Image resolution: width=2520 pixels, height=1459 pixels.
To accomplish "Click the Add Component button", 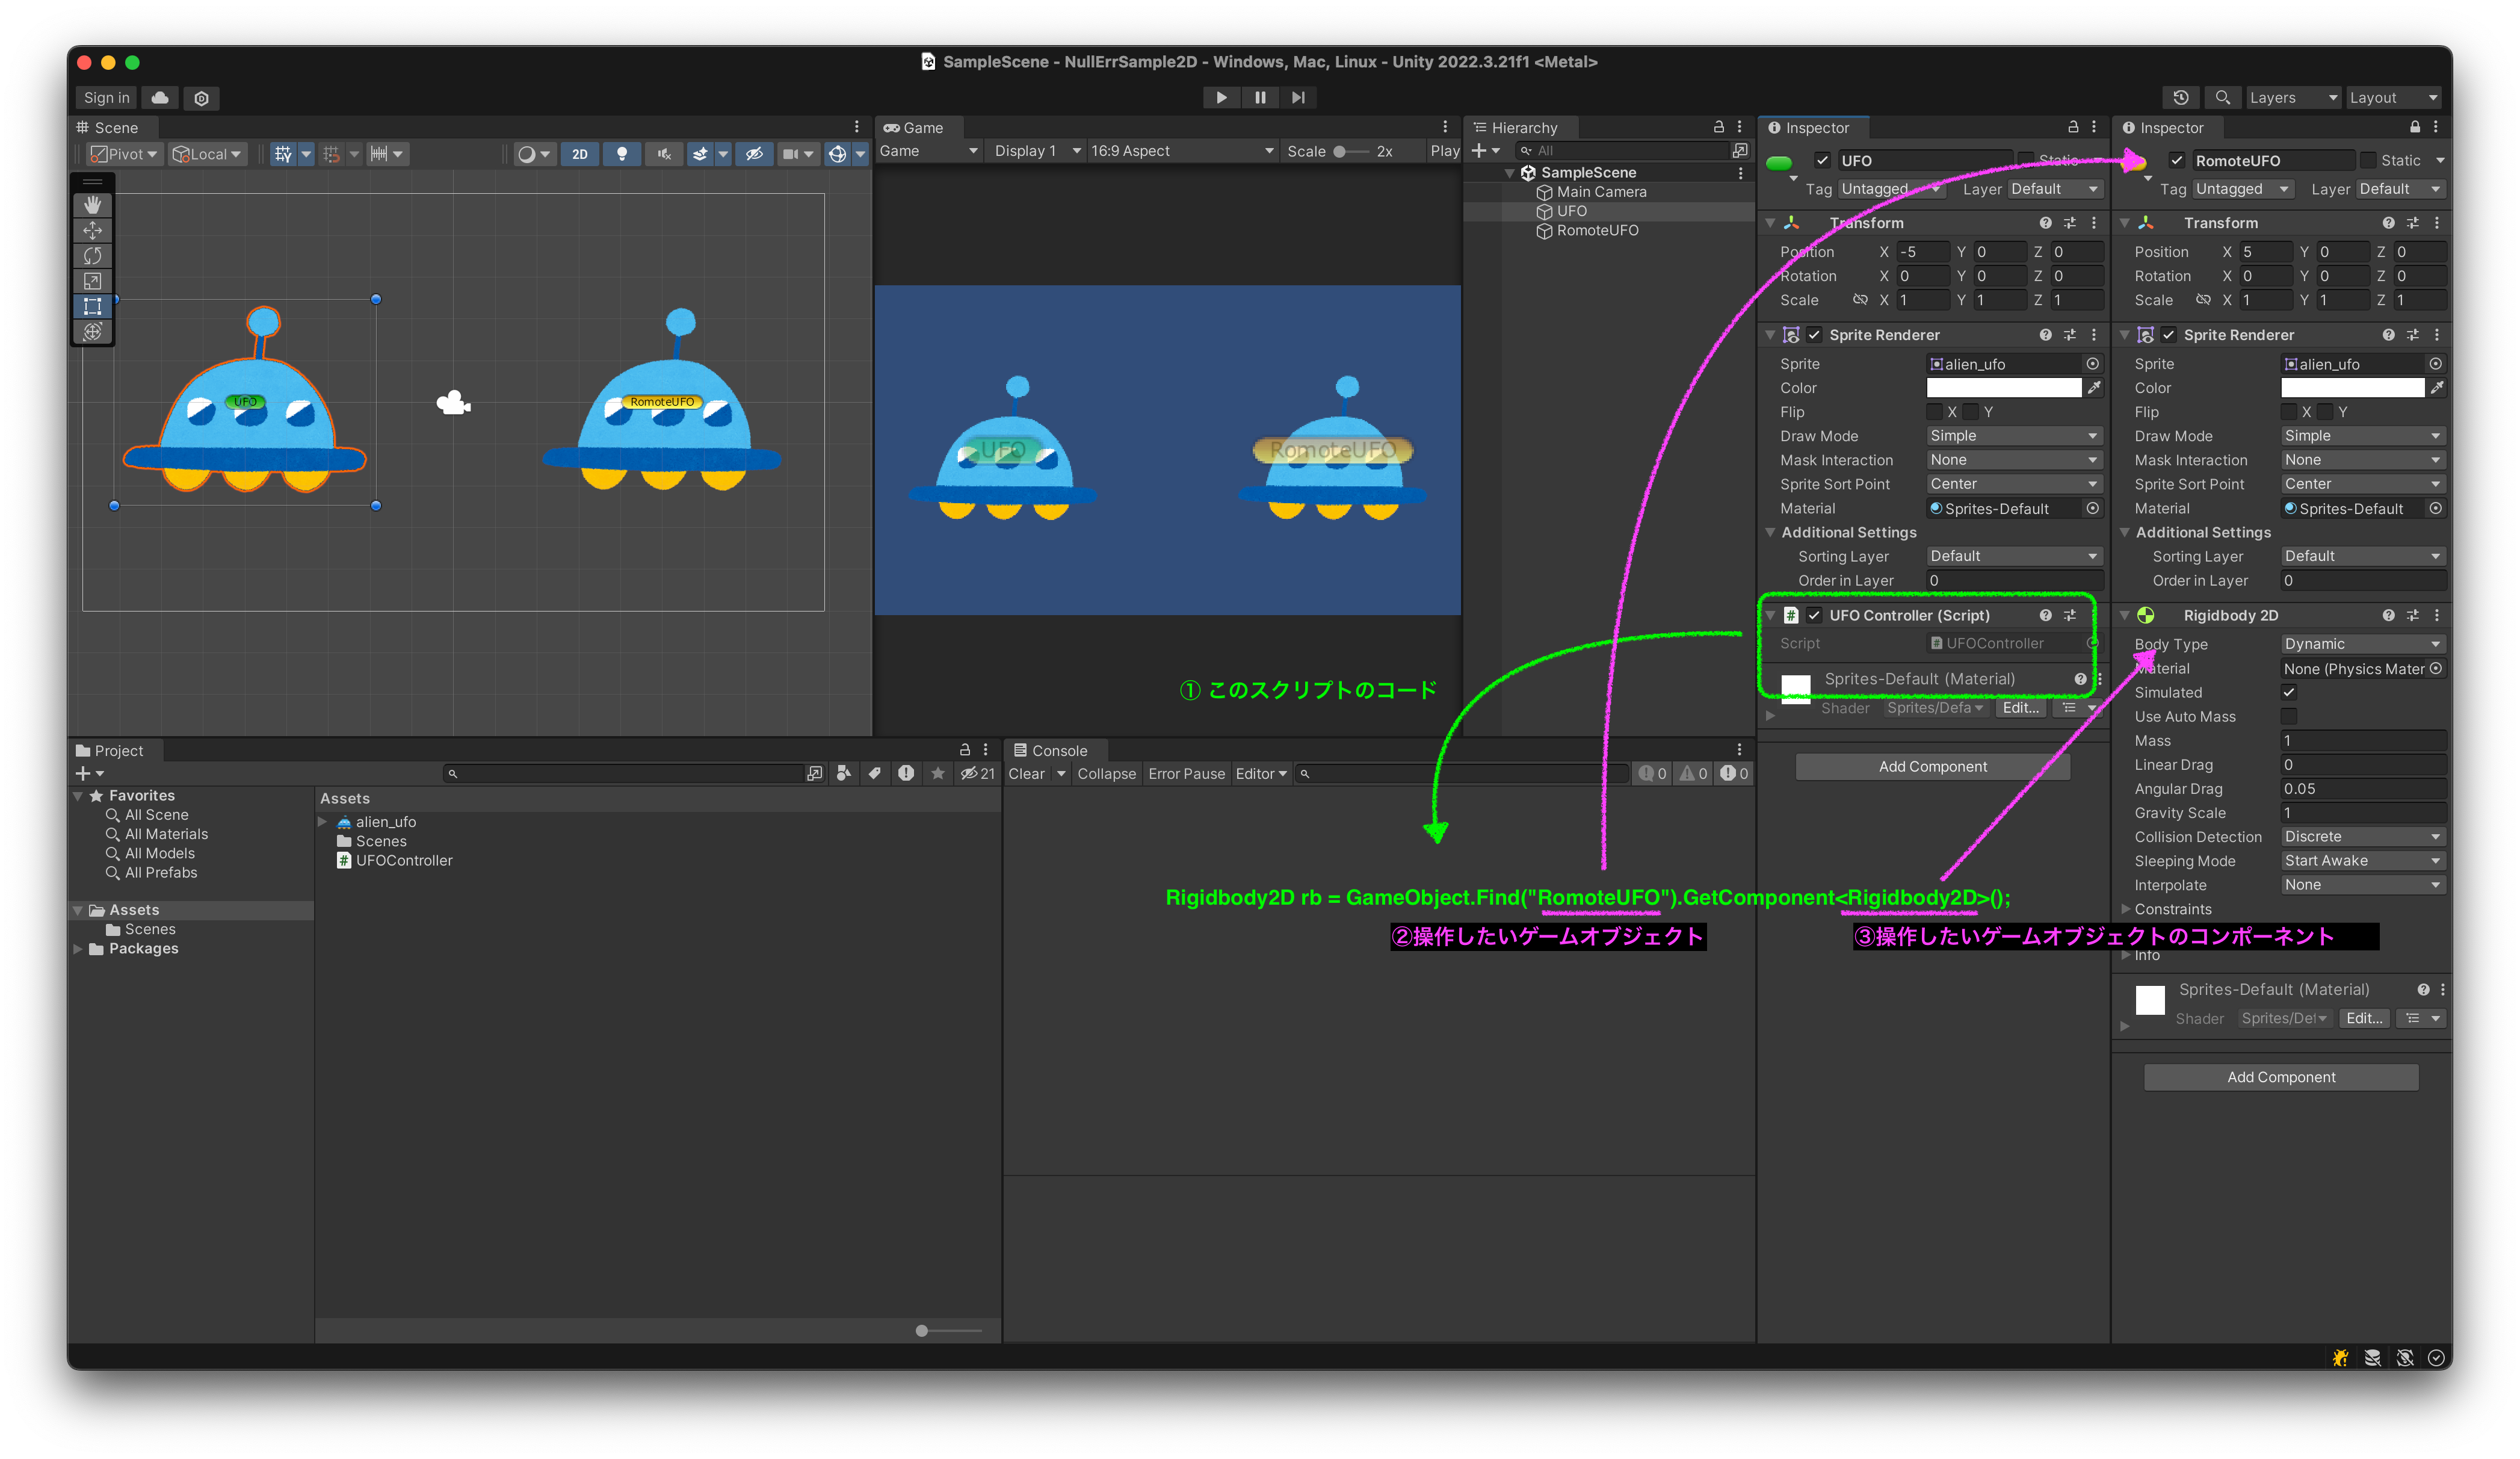I will coord(1932,766).
